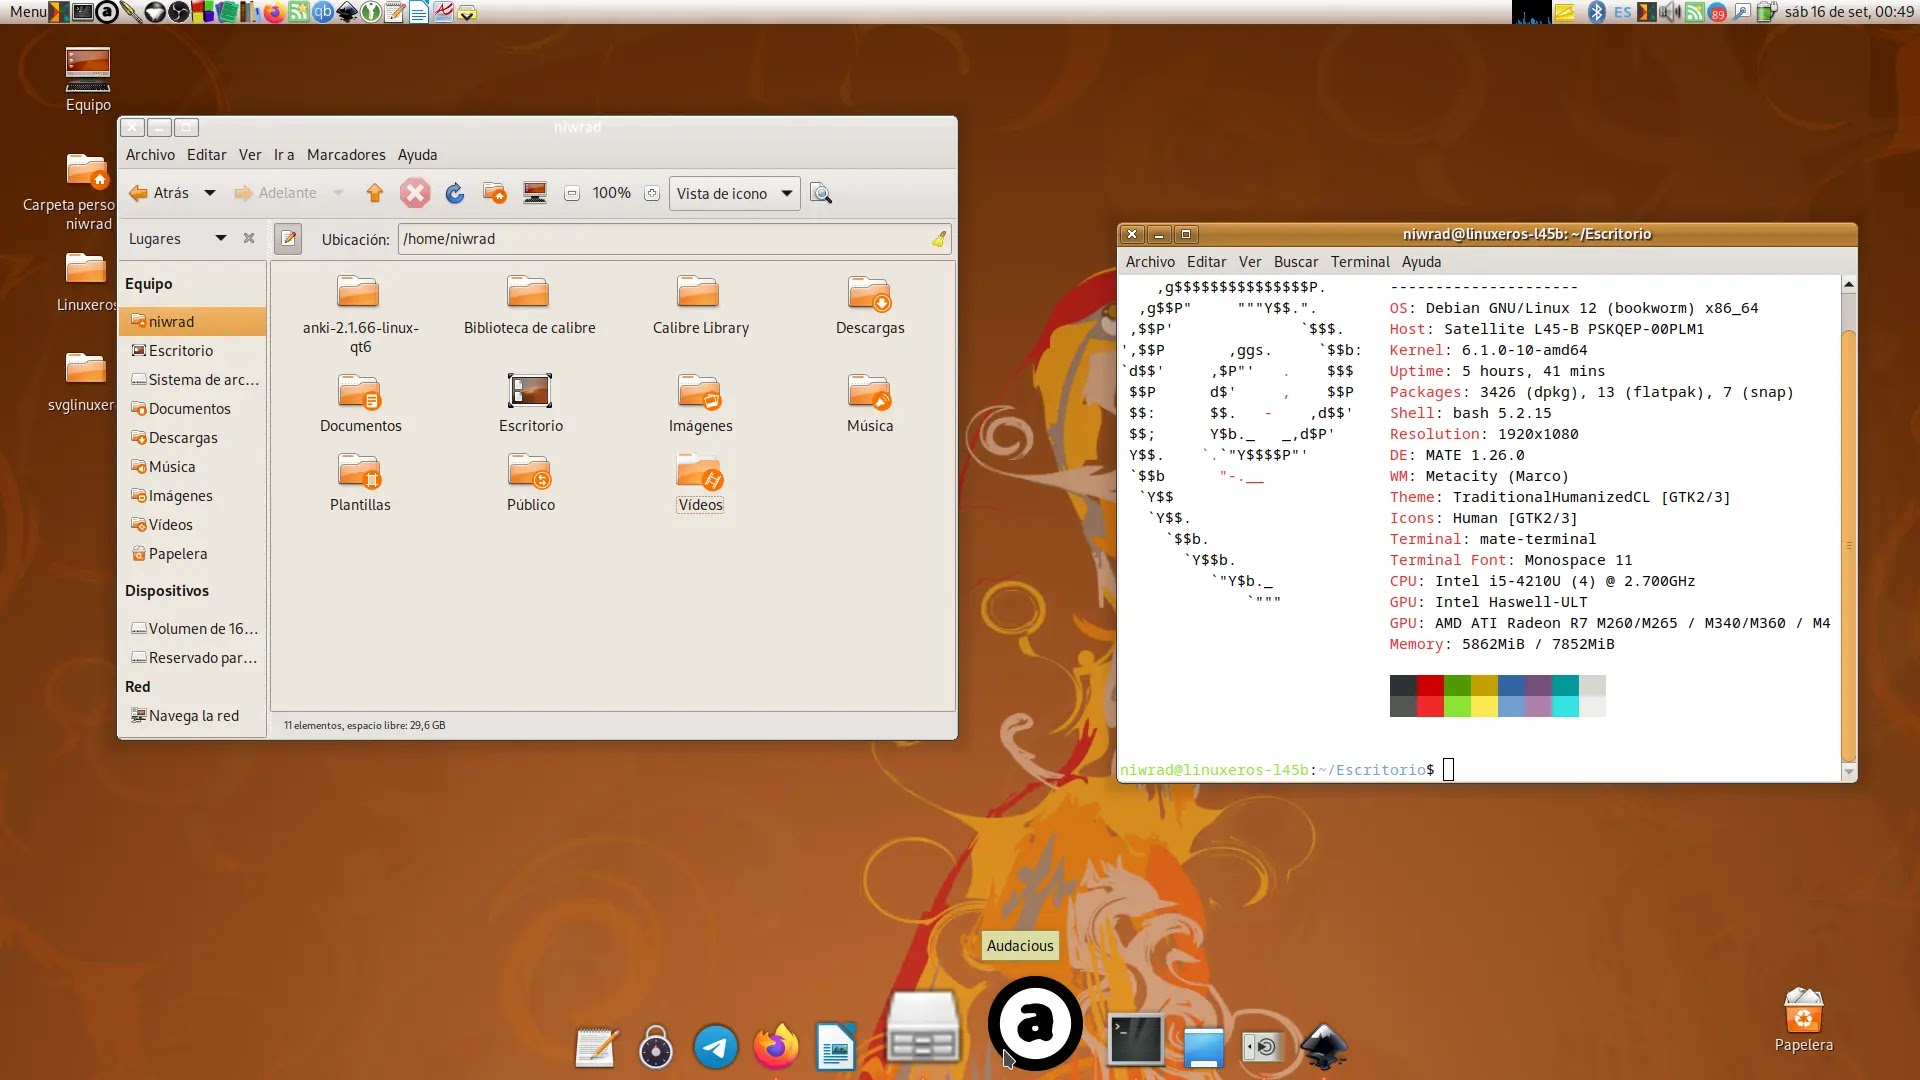Select the anki-2.1.66-linux-qt6 folder
The height and width of the screenshot is (1080, 1920).
click(358, 293)
